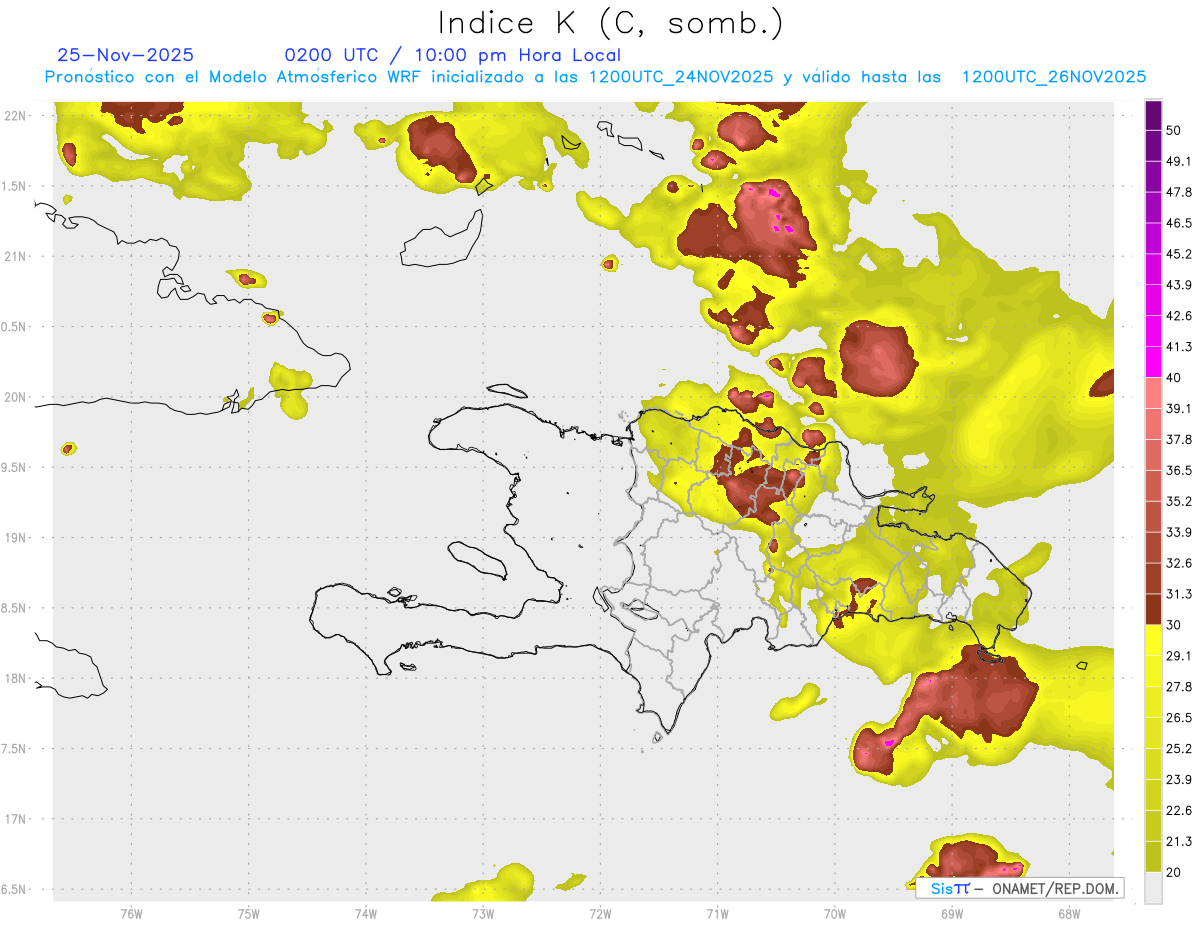
Task: Click the colorbar value "29.1"
Action: (1179, 656)
